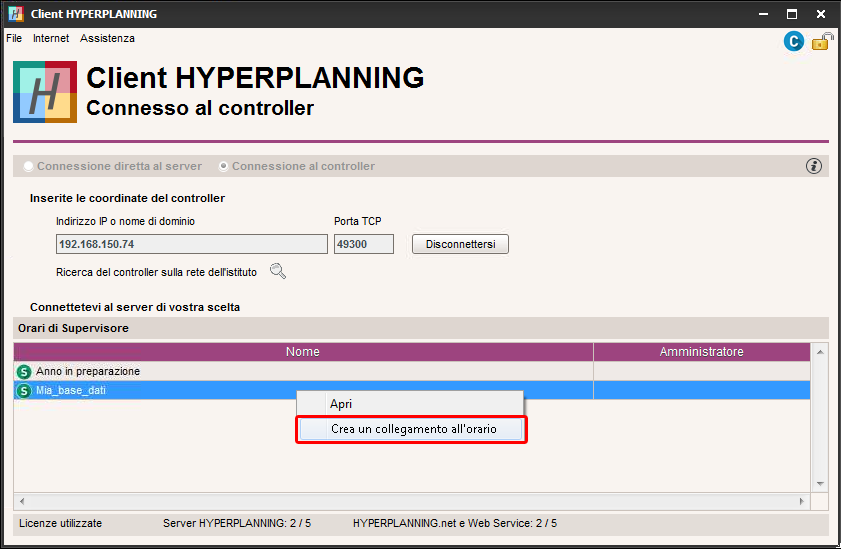Click the Amministratore column header
Screen dimensions: 841x549
tap(702, 352)
